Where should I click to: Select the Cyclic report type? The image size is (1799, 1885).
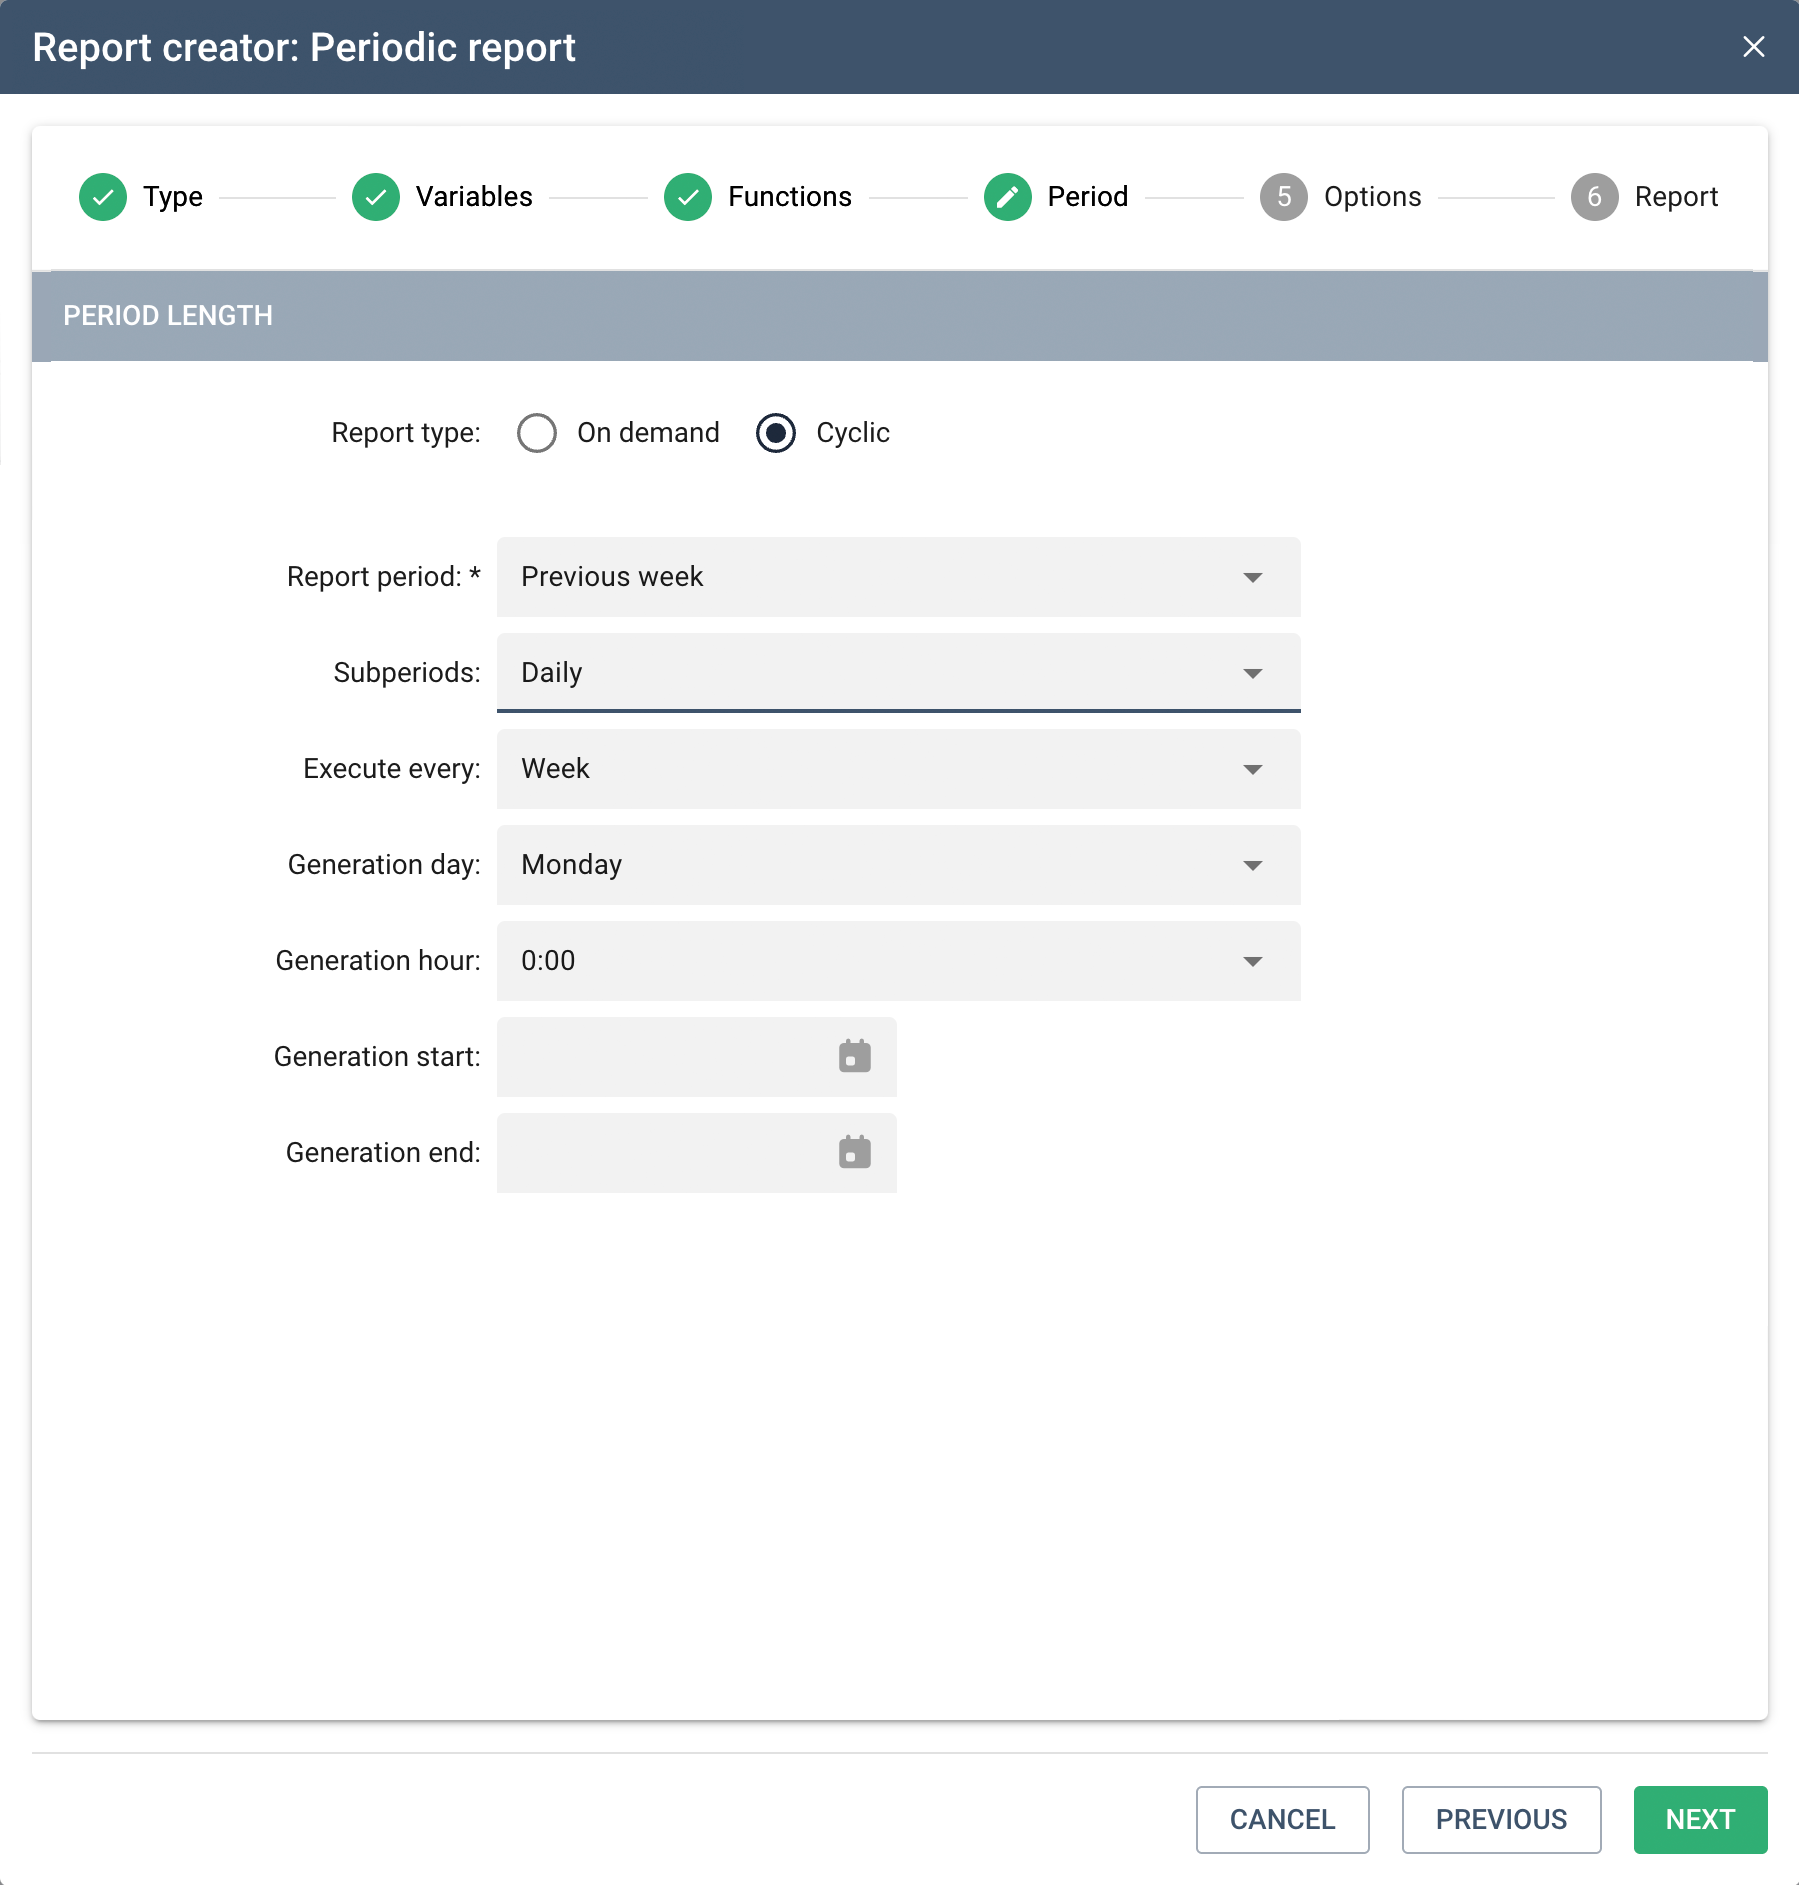point(776,433)
